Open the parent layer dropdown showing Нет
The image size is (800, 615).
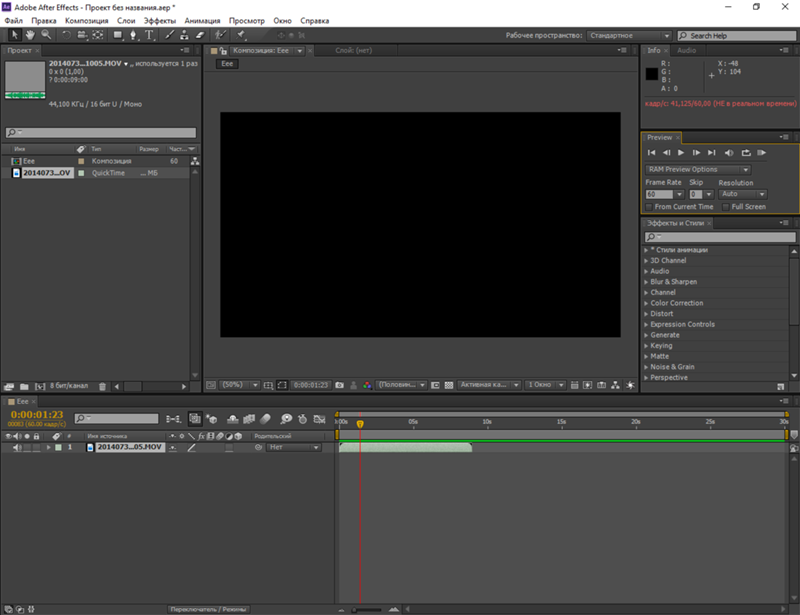tap(292, 447)
